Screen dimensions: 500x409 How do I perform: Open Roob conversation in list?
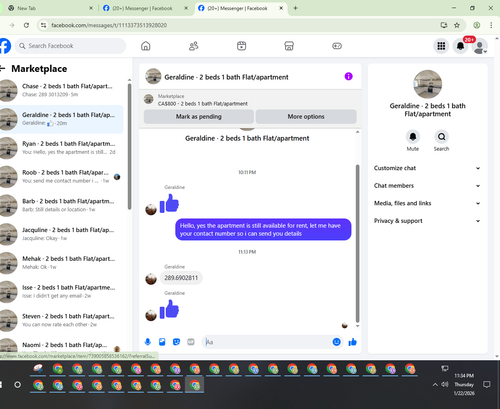coord(62,177)
